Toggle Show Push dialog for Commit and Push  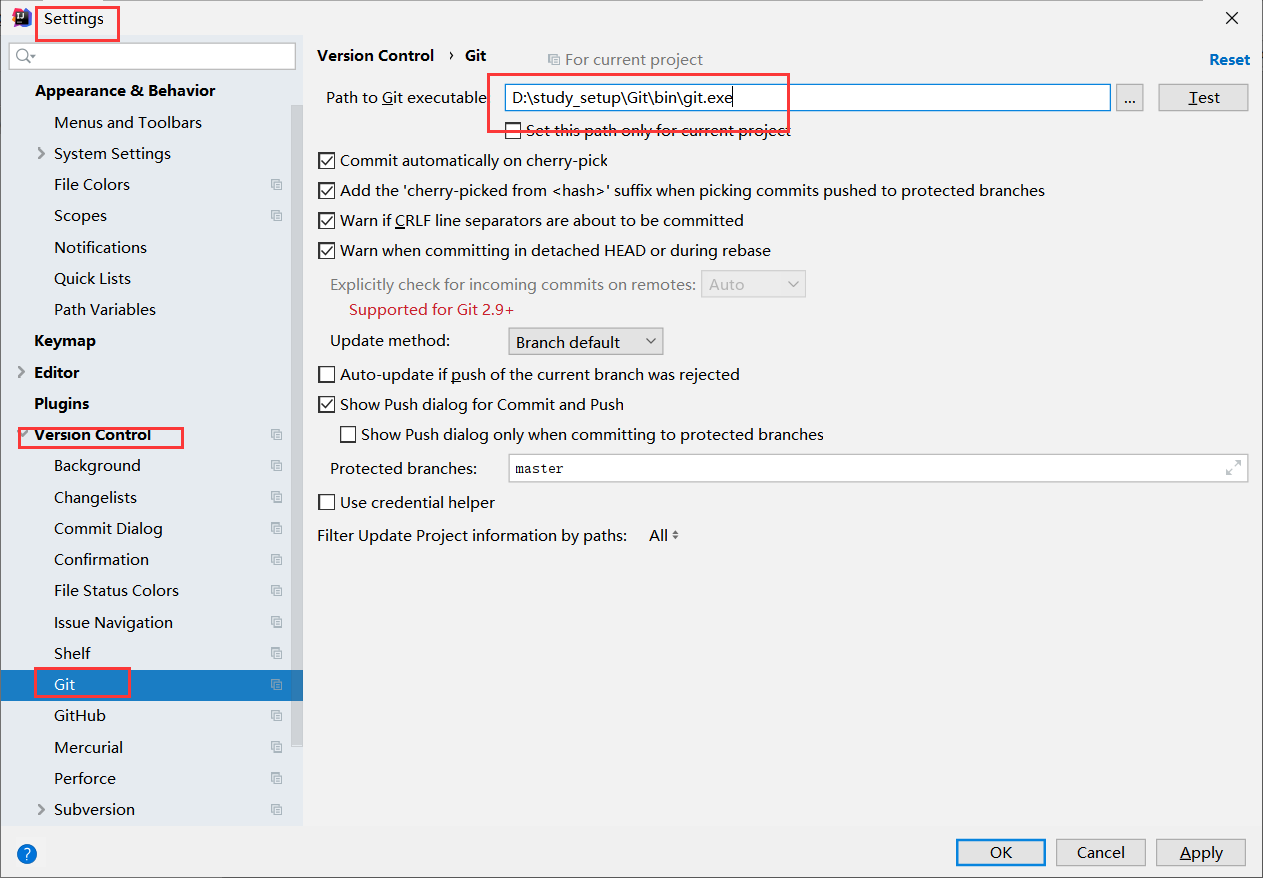point(326,404)
